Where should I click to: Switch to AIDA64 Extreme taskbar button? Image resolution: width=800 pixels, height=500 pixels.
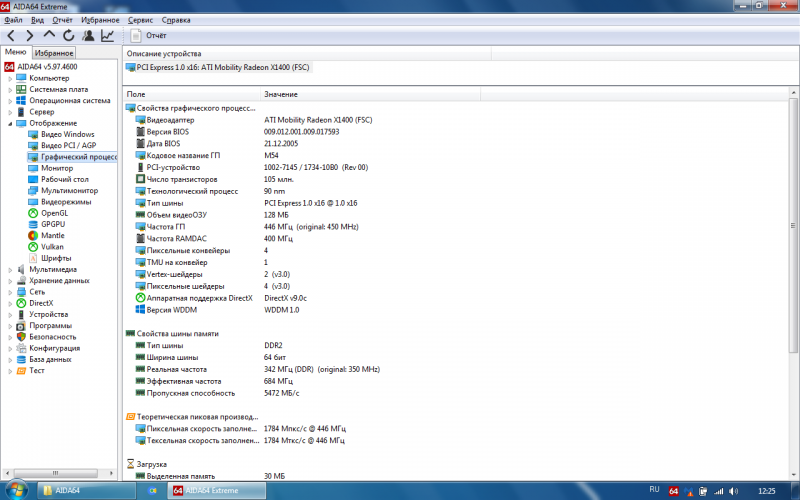point(217,490)
